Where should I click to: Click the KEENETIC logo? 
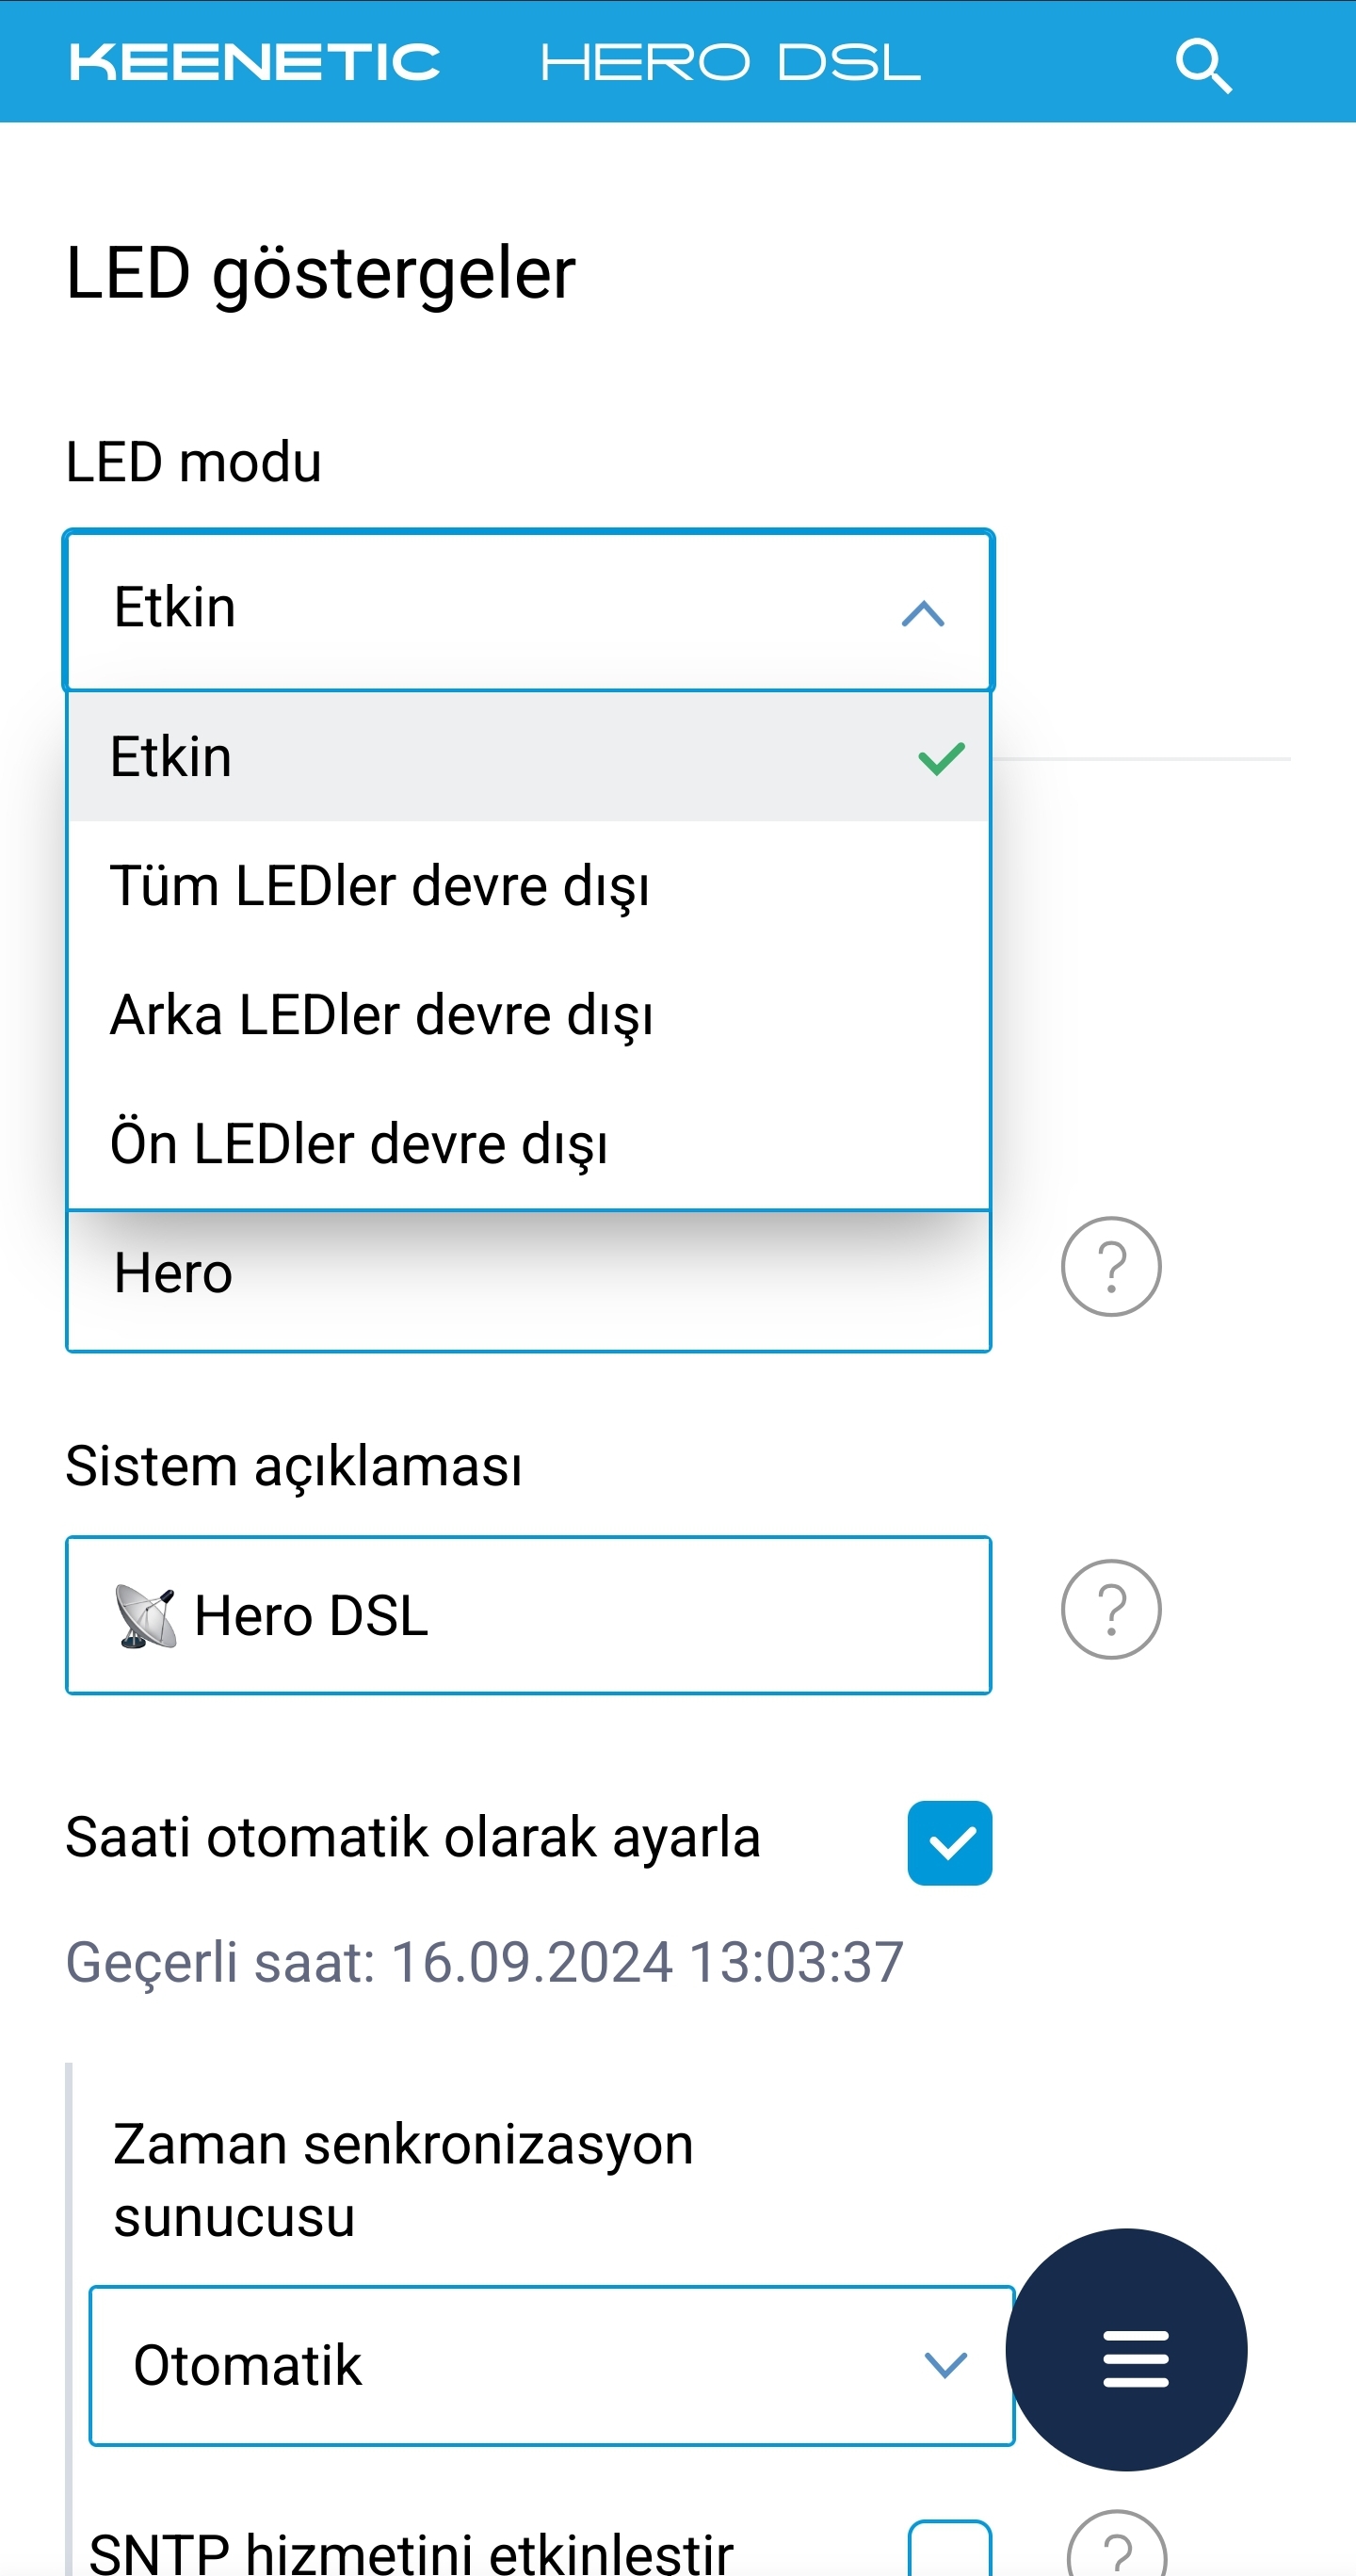254,62
